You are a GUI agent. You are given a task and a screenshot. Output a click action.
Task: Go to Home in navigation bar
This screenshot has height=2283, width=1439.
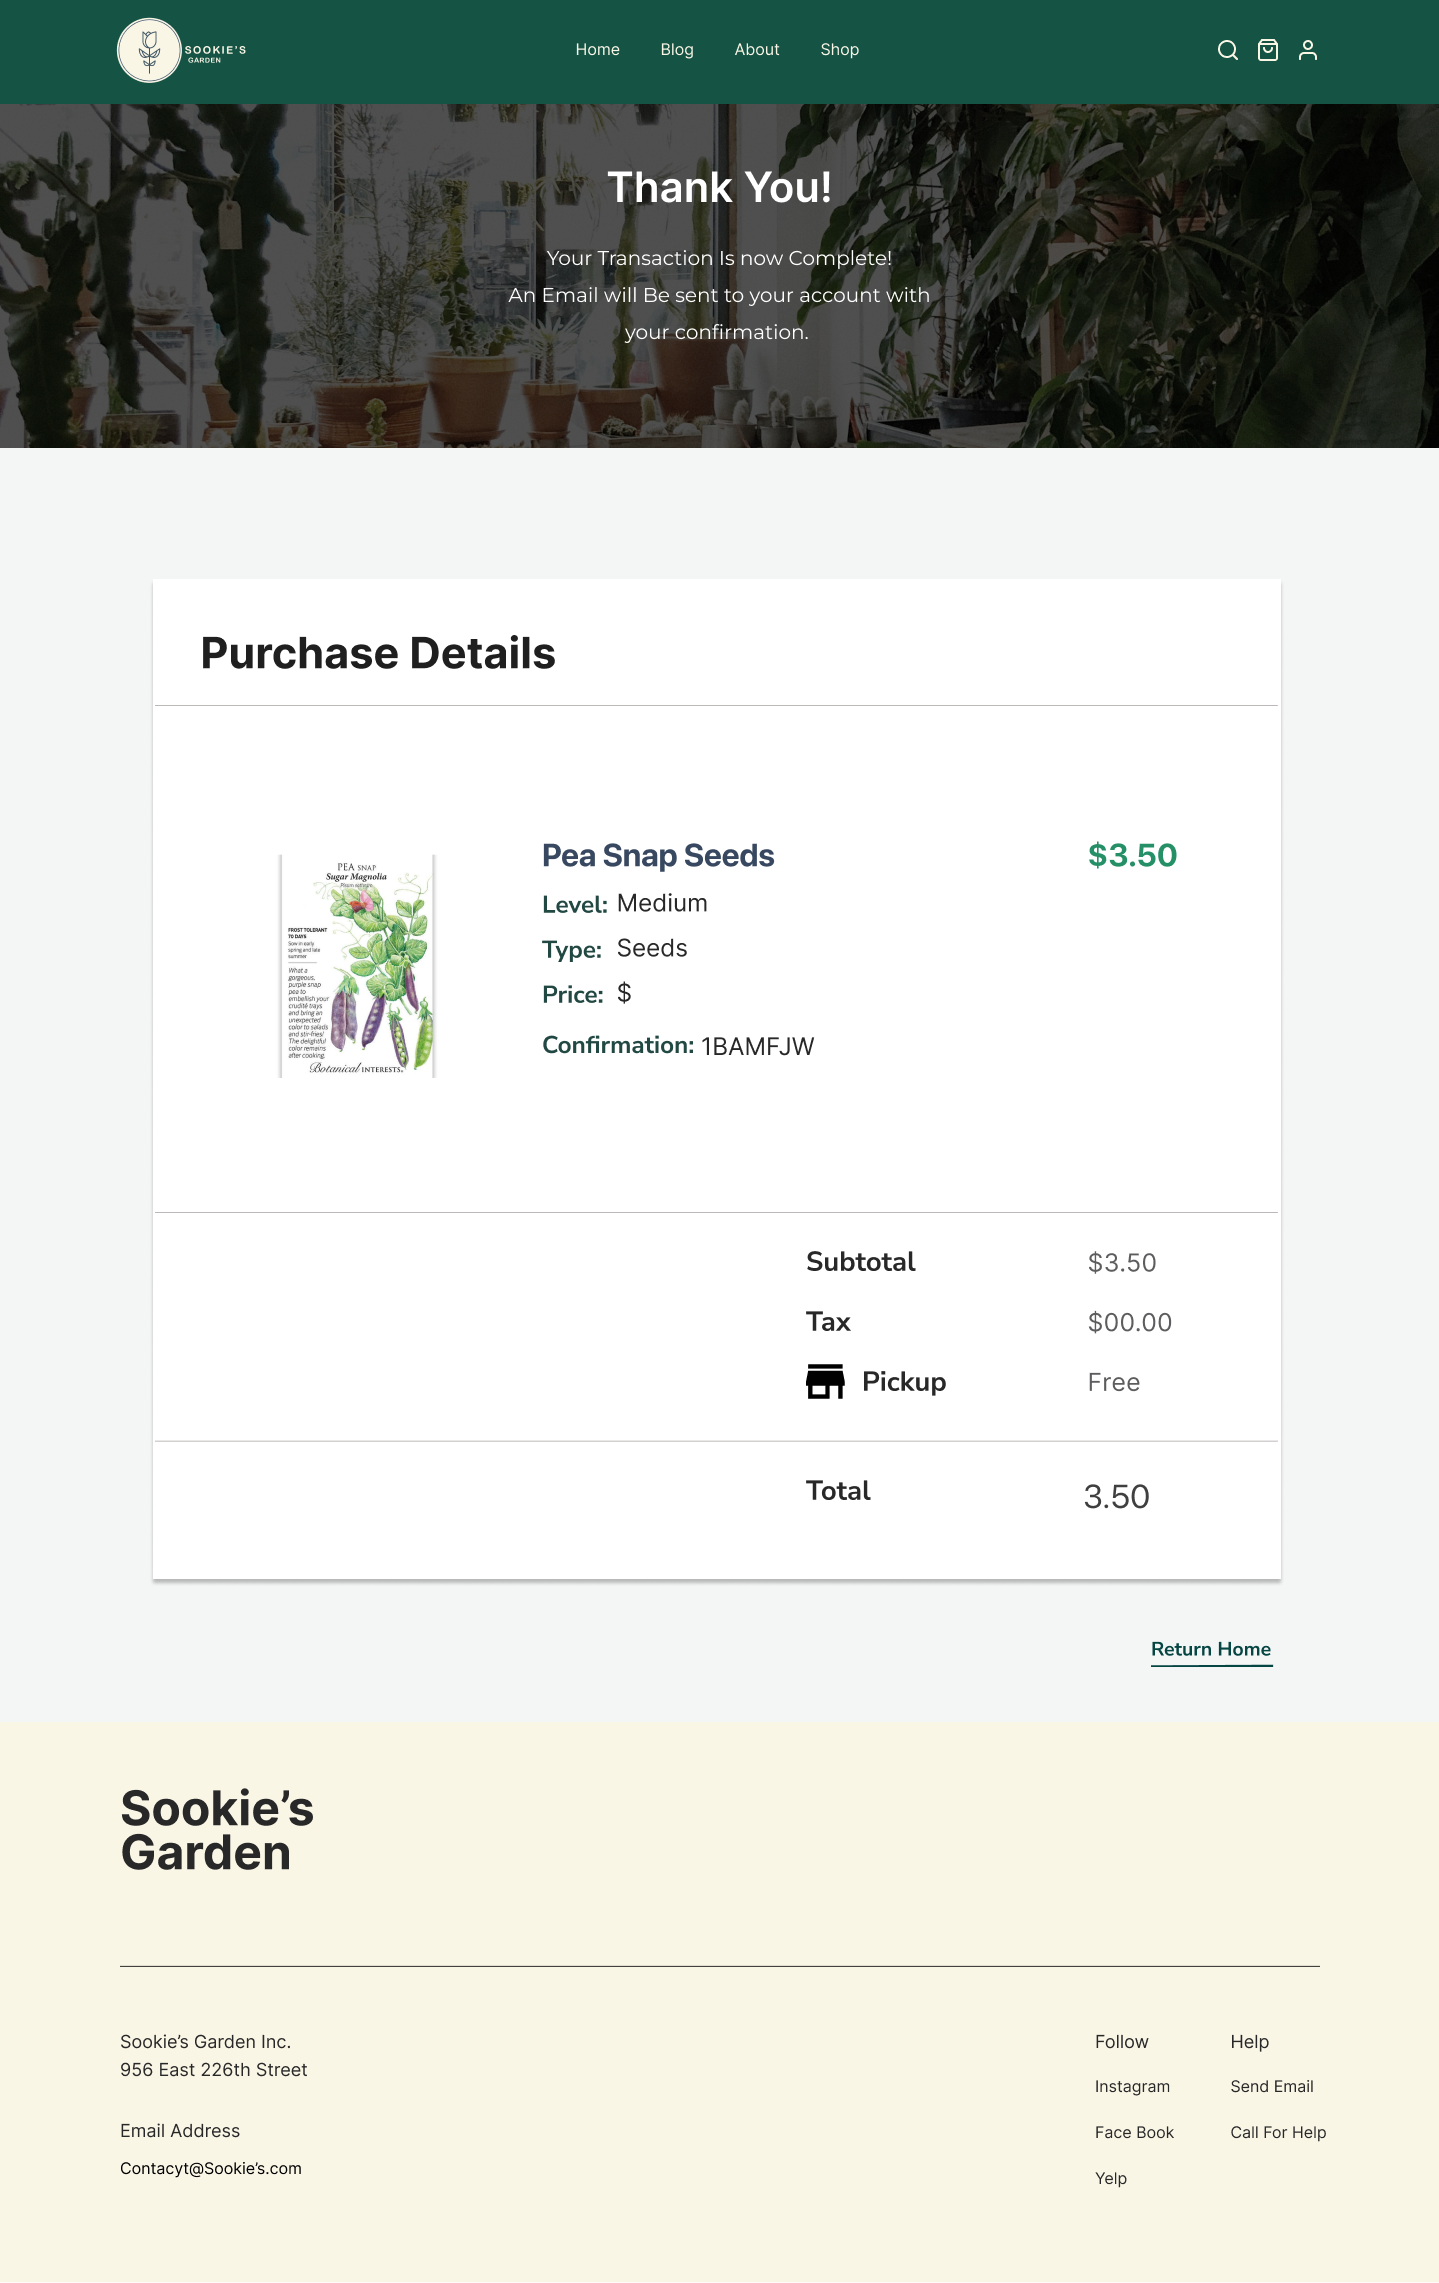click(x=597, y=50)
